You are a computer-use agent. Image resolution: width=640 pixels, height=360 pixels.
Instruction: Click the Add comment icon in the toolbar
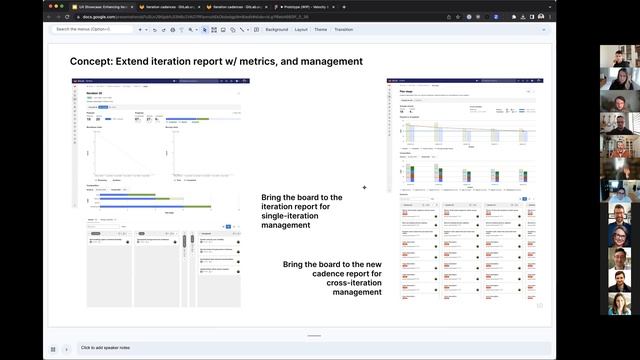[x=256, y=30]
